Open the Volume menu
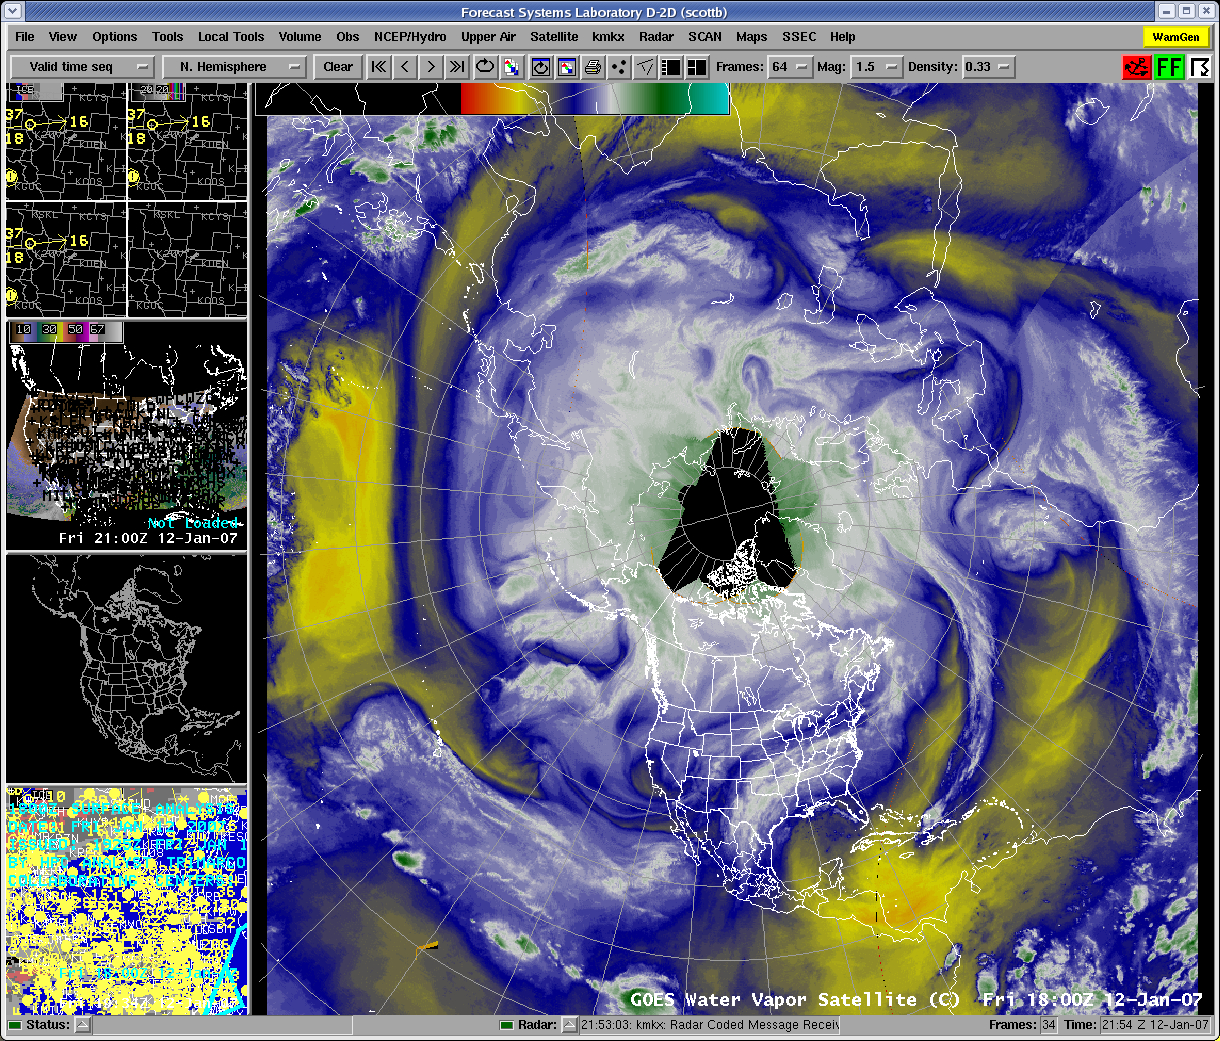This screenshot has width=1220, height=1041. 300,37
